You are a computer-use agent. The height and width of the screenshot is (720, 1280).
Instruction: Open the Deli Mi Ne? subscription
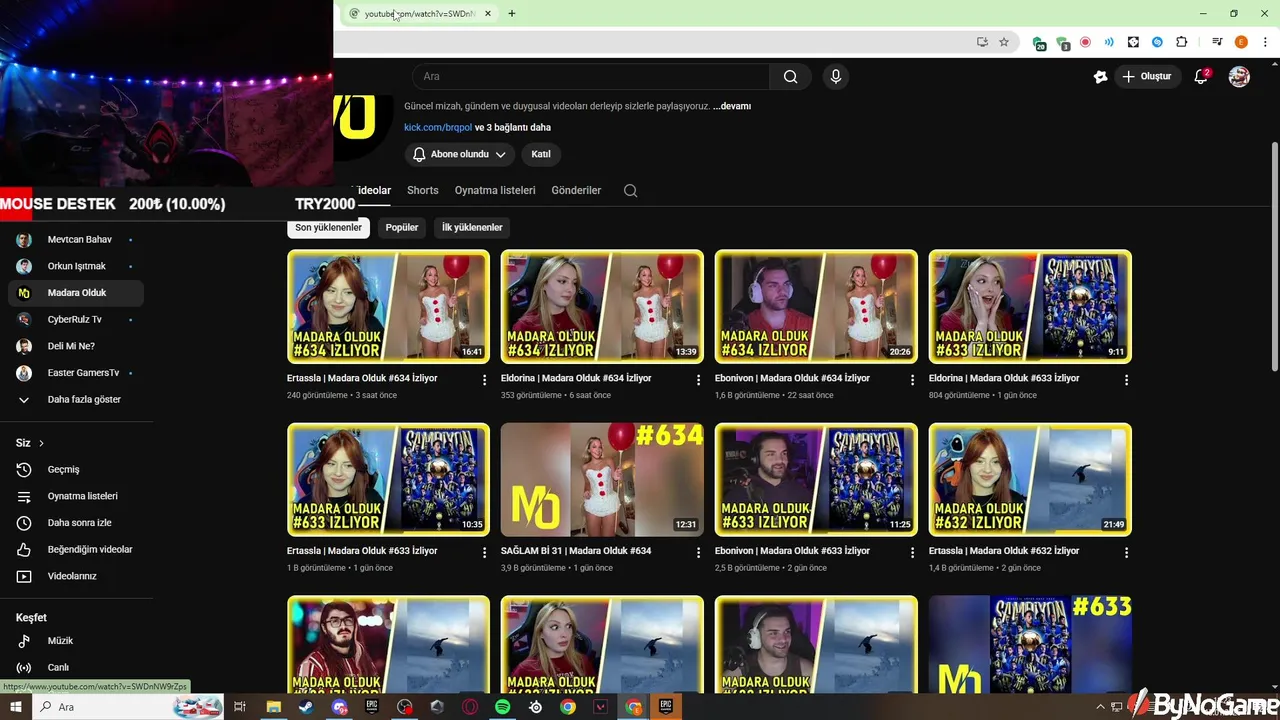pyautogui.click(x=76, y=346)
